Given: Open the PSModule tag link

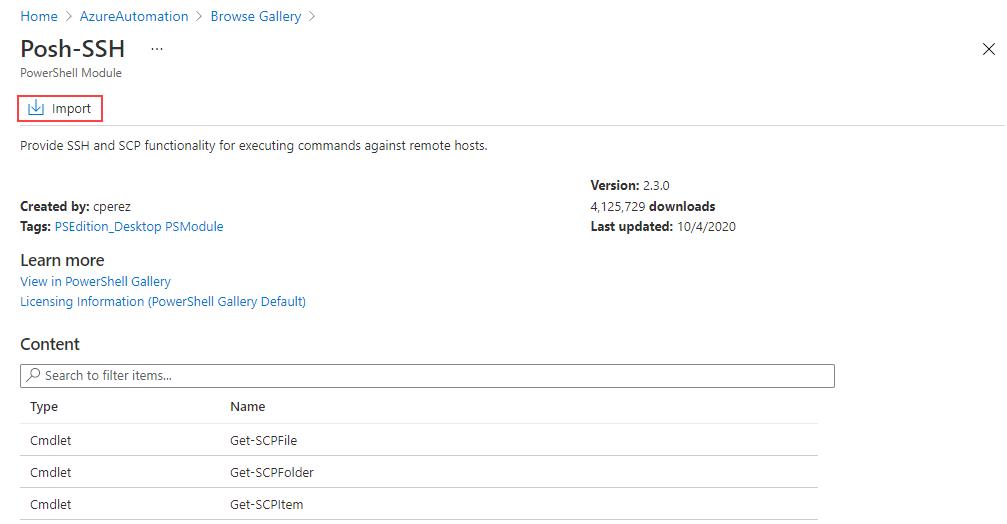Looking at the screenshot, I should [x=194, y=227].
